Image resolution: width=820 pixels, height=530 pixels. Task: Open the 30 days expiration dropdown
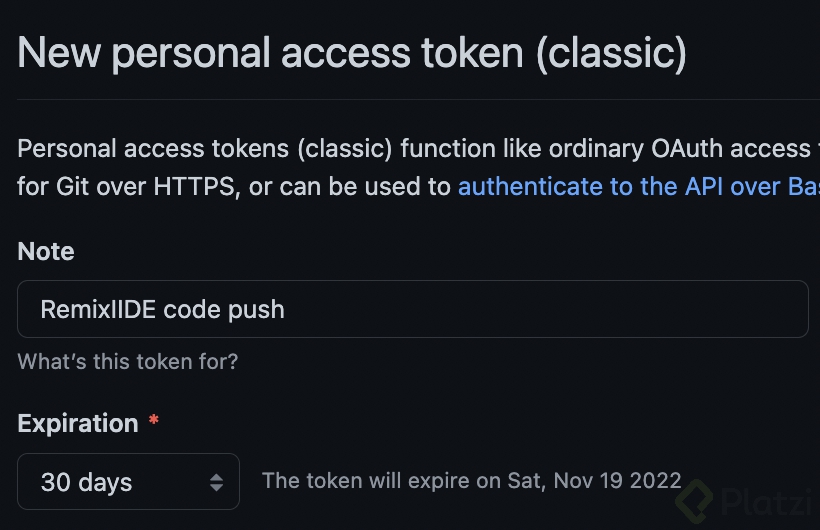pos(129,481)
